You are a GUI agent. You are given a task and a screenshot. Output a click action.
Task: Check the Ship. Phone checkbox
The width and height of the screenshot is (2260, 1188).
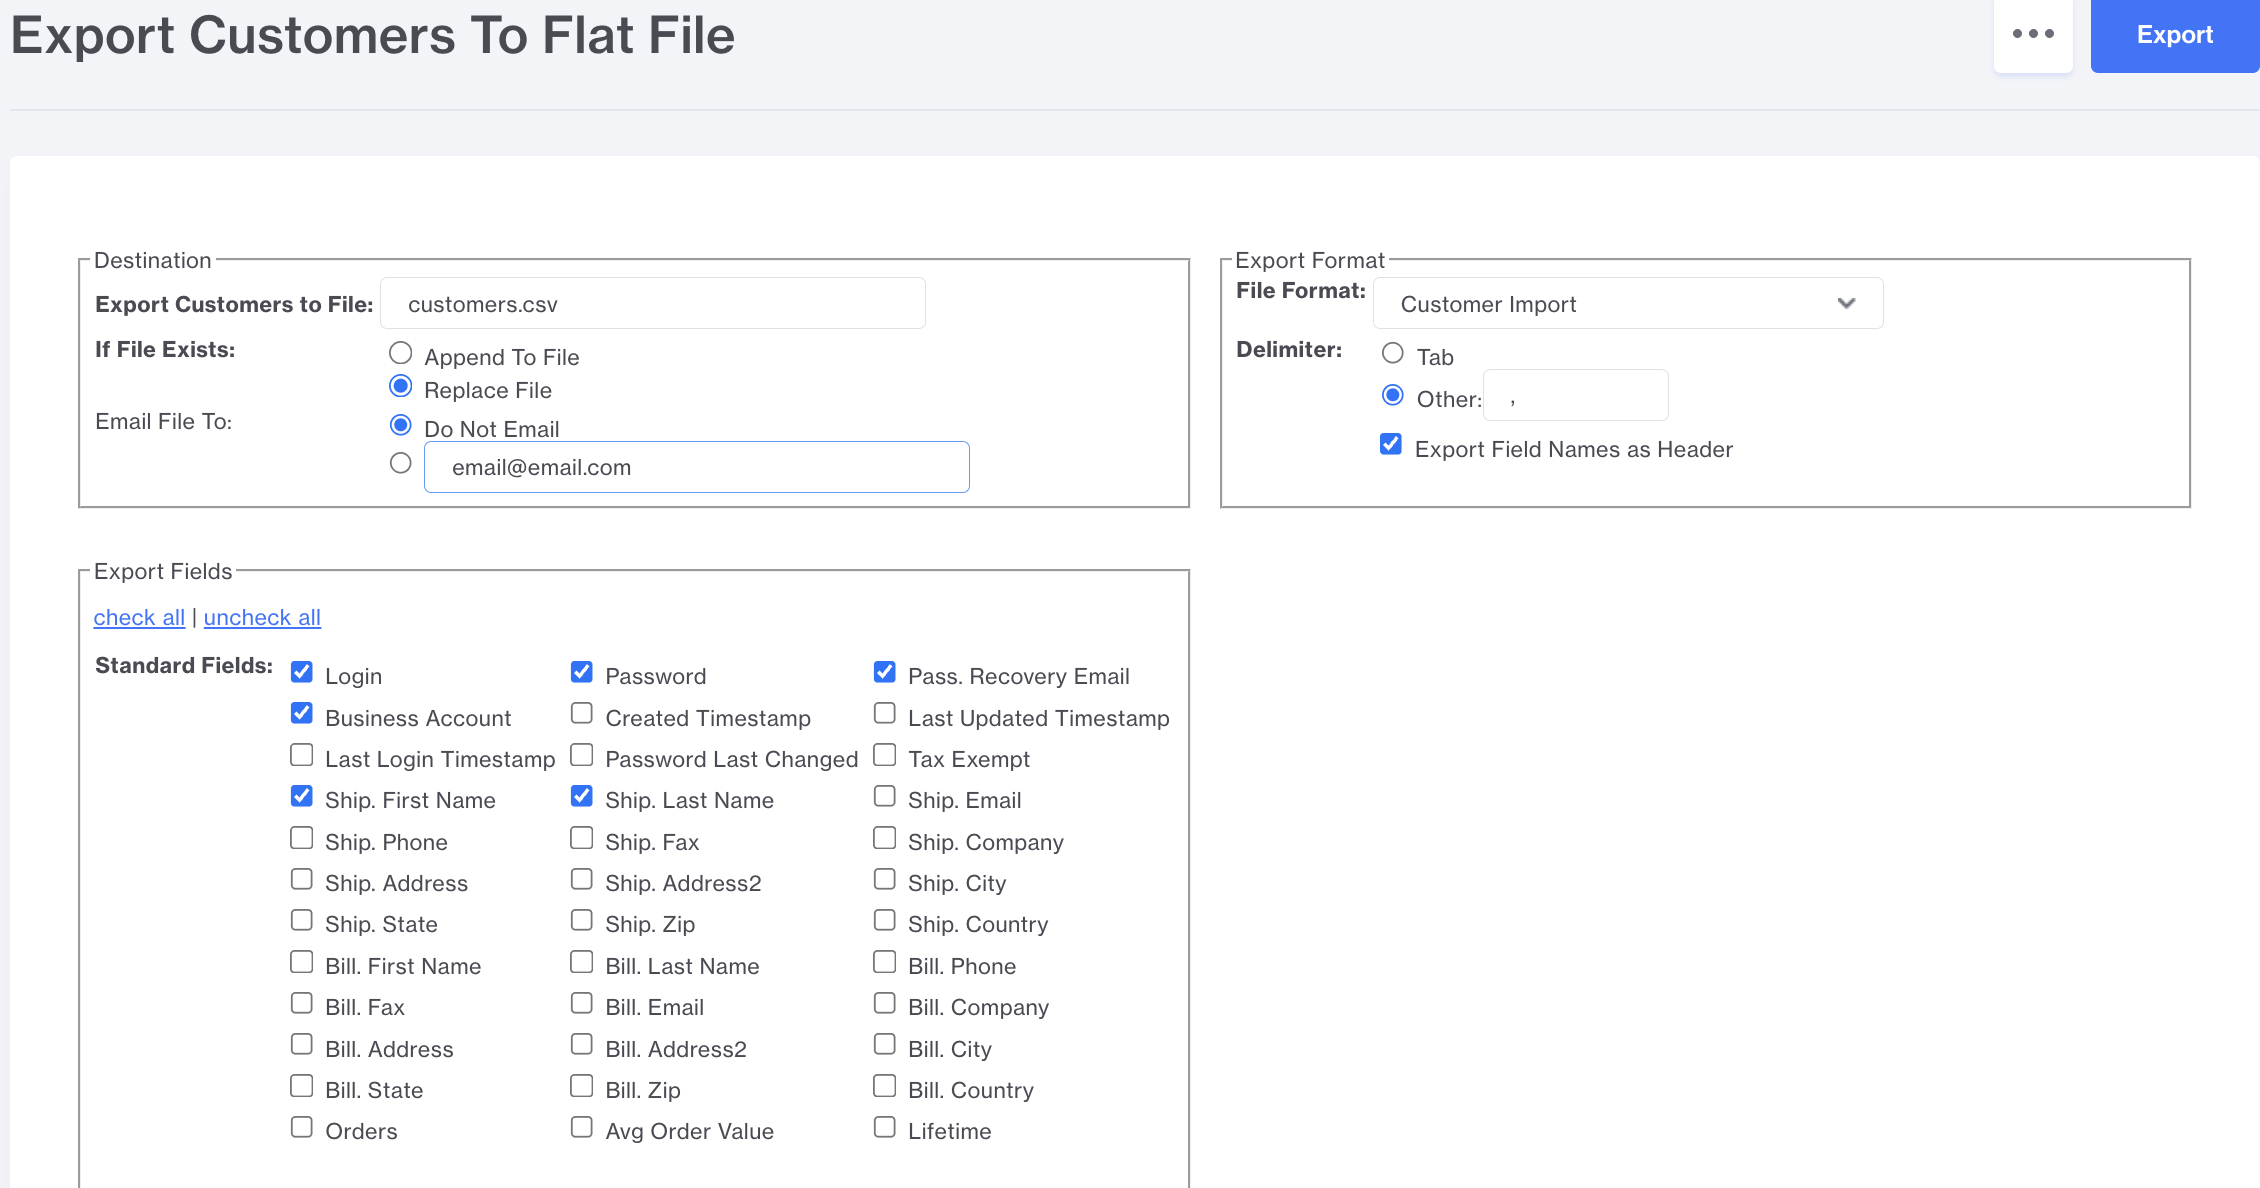tap(301, 838)
